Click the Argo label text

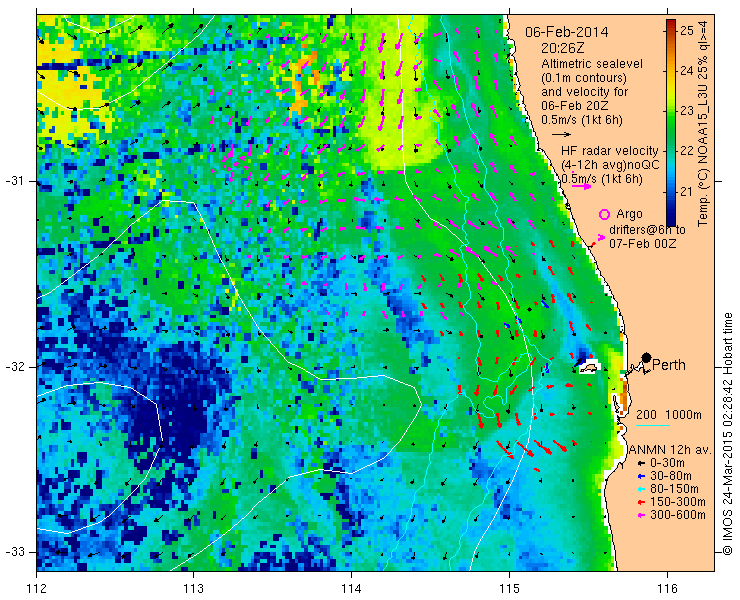[629, 214]
